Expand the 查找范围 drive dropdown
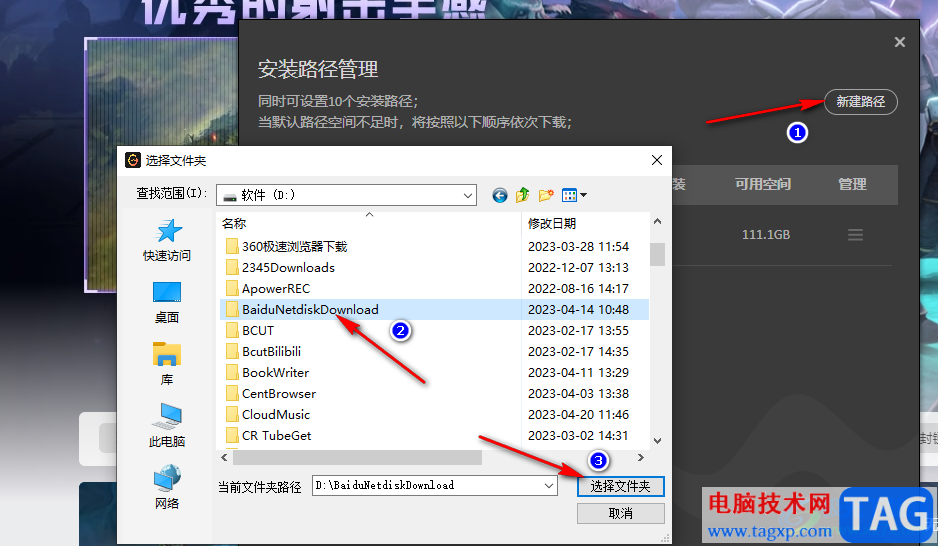The width and height of the screenshot is (938, 546). [x=468, y=196]
